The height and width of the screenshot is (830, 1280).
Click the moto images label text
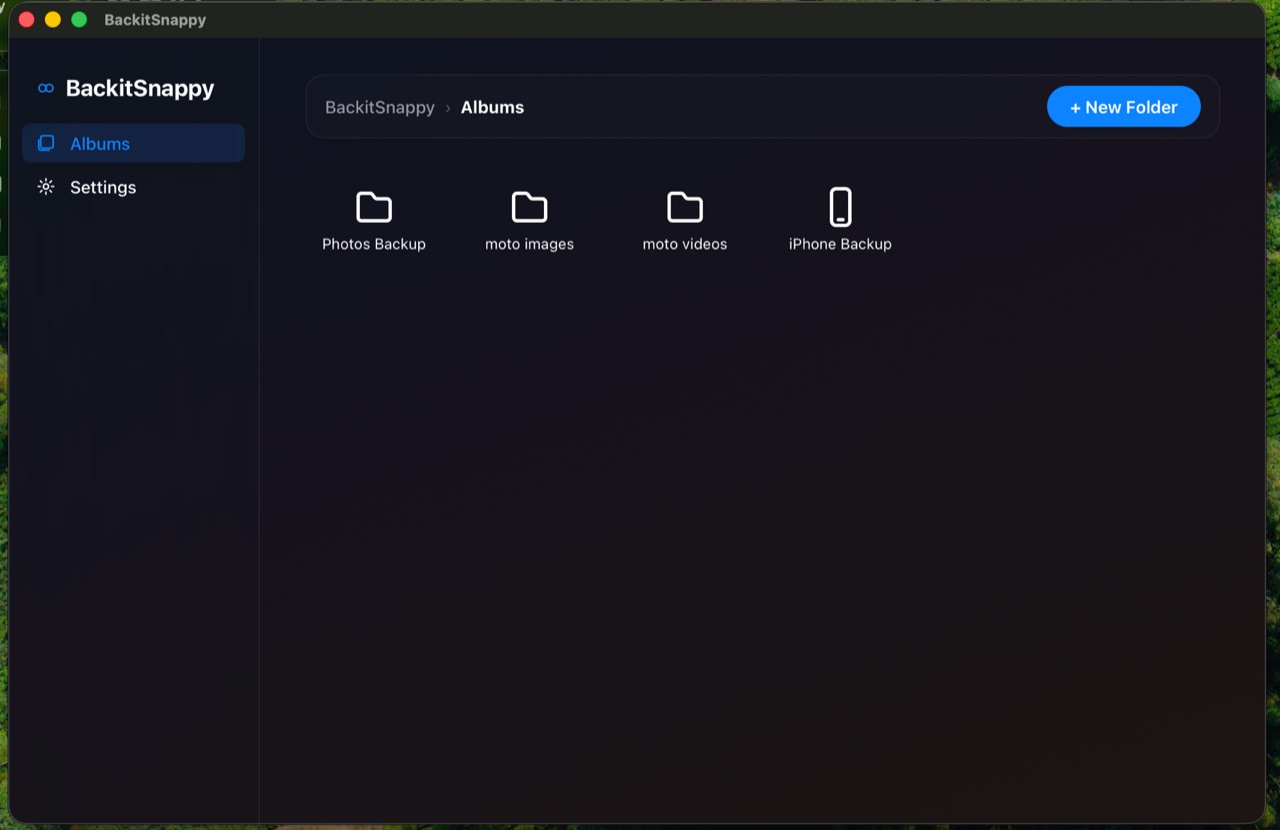(x=529, y=244)
